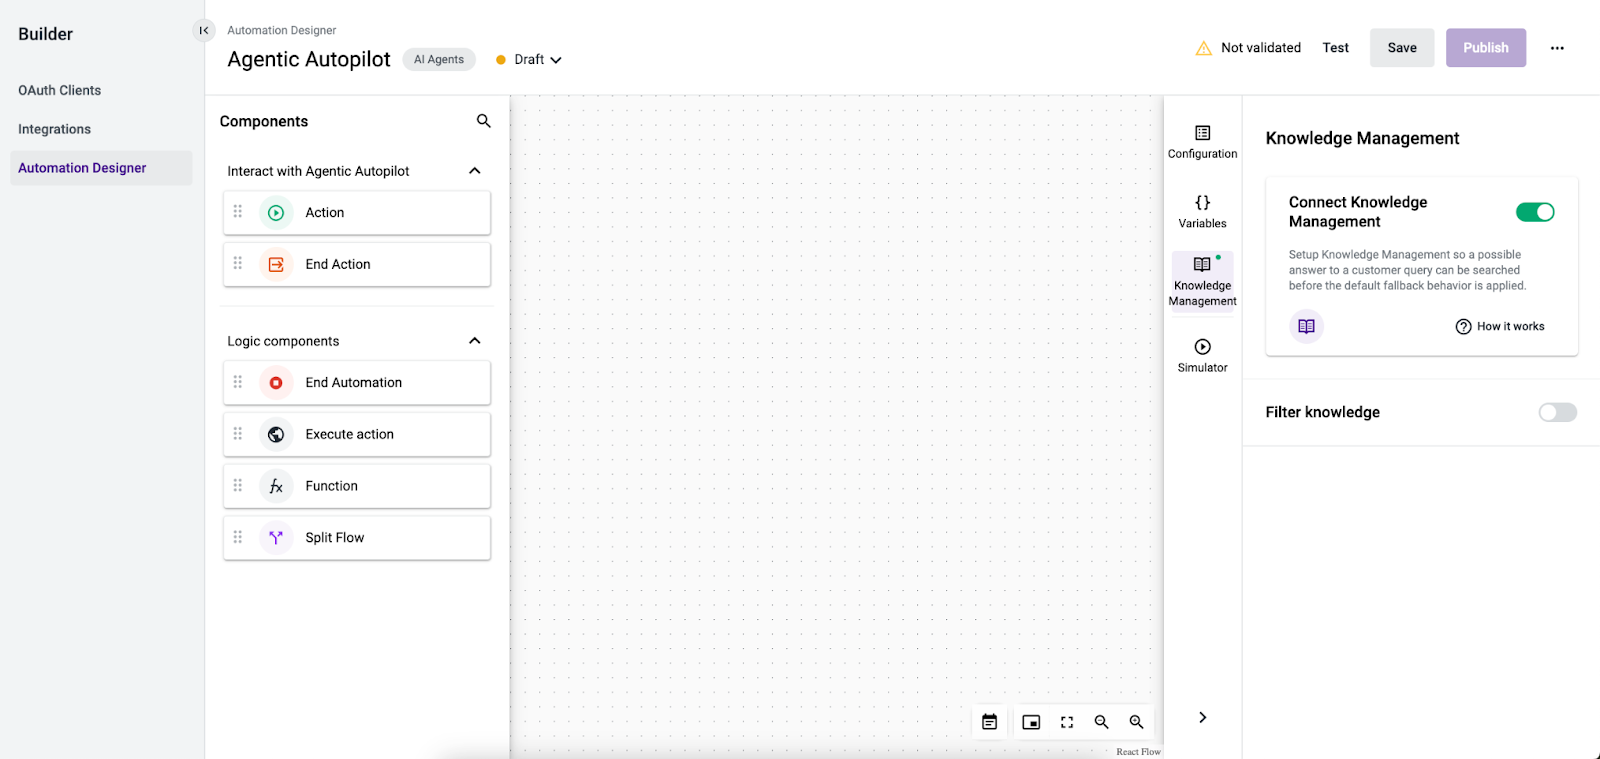Select the Execute action label
The height and width of the screenshot is (759, 1600).
click(349, 435)
